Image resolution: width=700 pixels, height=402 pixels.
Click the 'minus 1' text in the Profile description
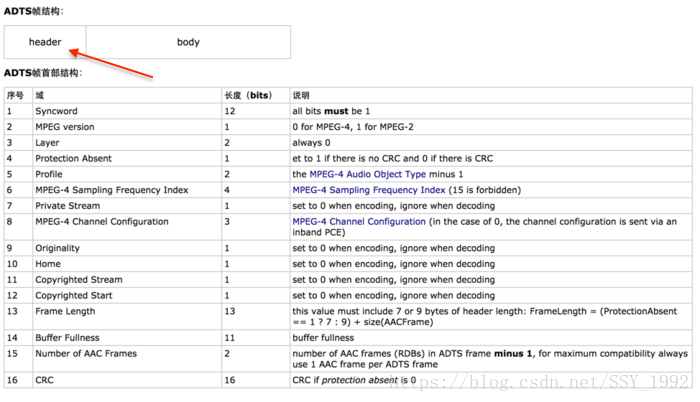click(x=446, y=174)
